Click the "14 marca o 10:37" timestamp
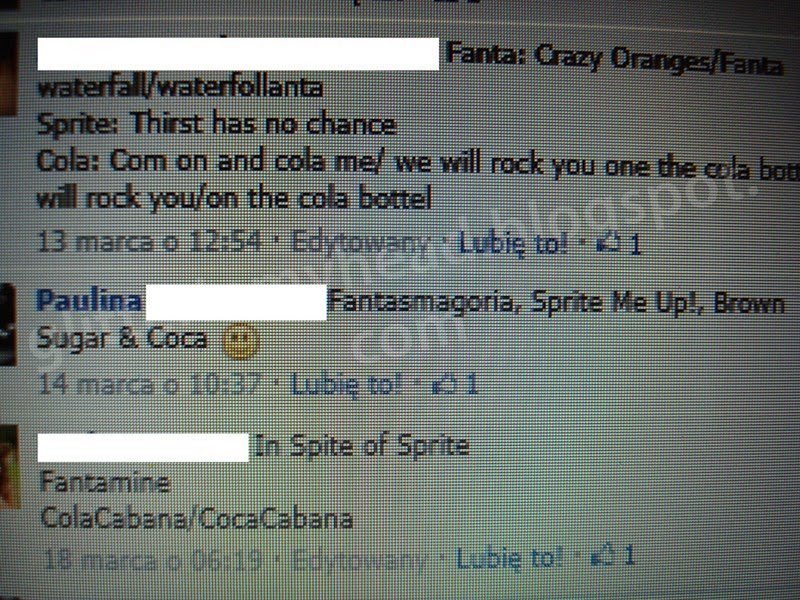This screenshot has width=800, height=600. [x=151, y=384]
